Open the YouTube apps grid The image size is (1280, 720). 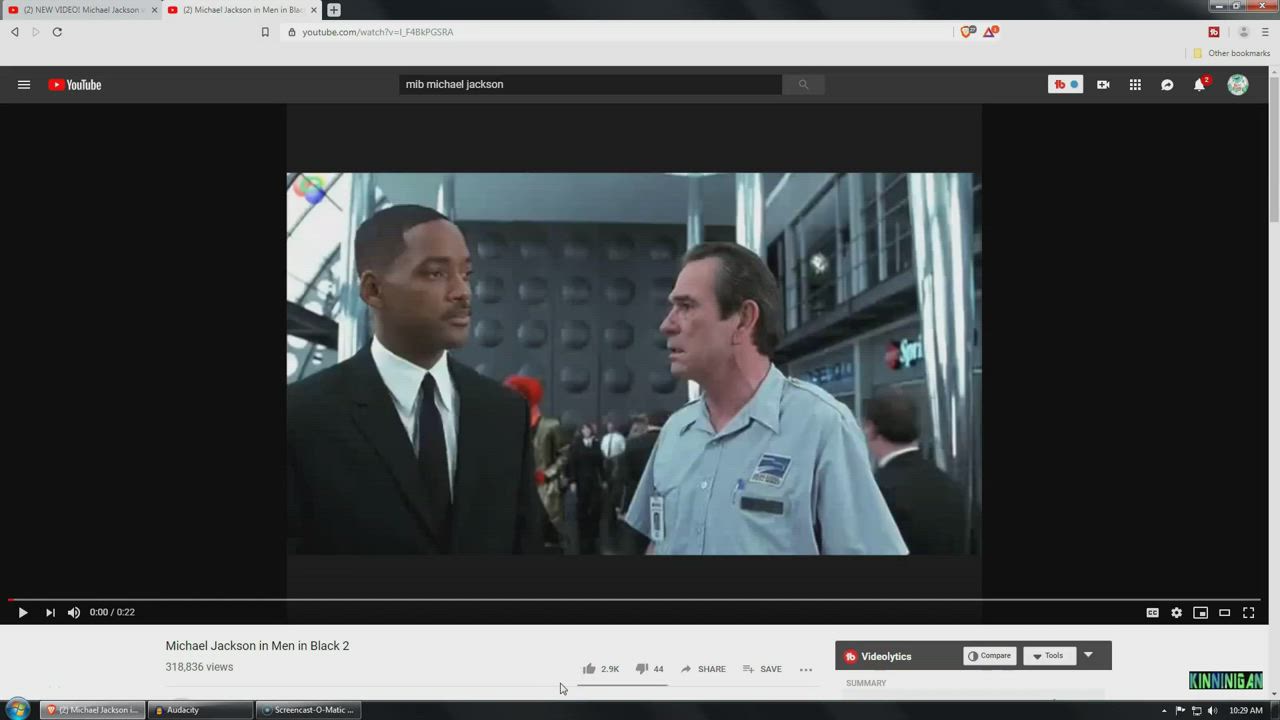pos(1135,85)
